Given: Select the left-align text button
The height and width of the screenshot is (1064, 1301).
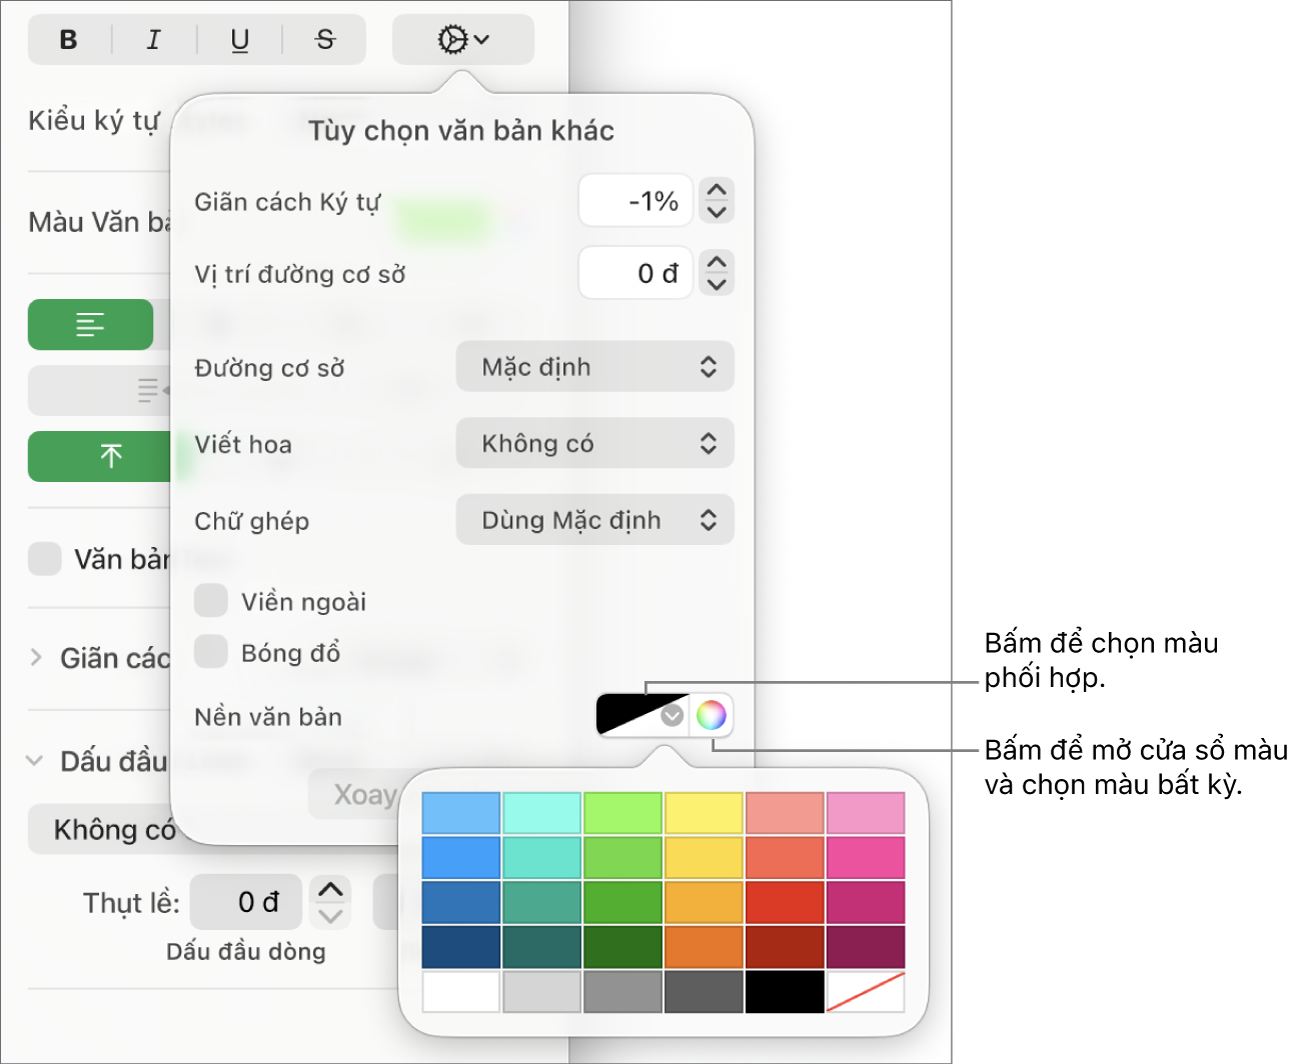Looking at the screenshot, I should 90,325.
